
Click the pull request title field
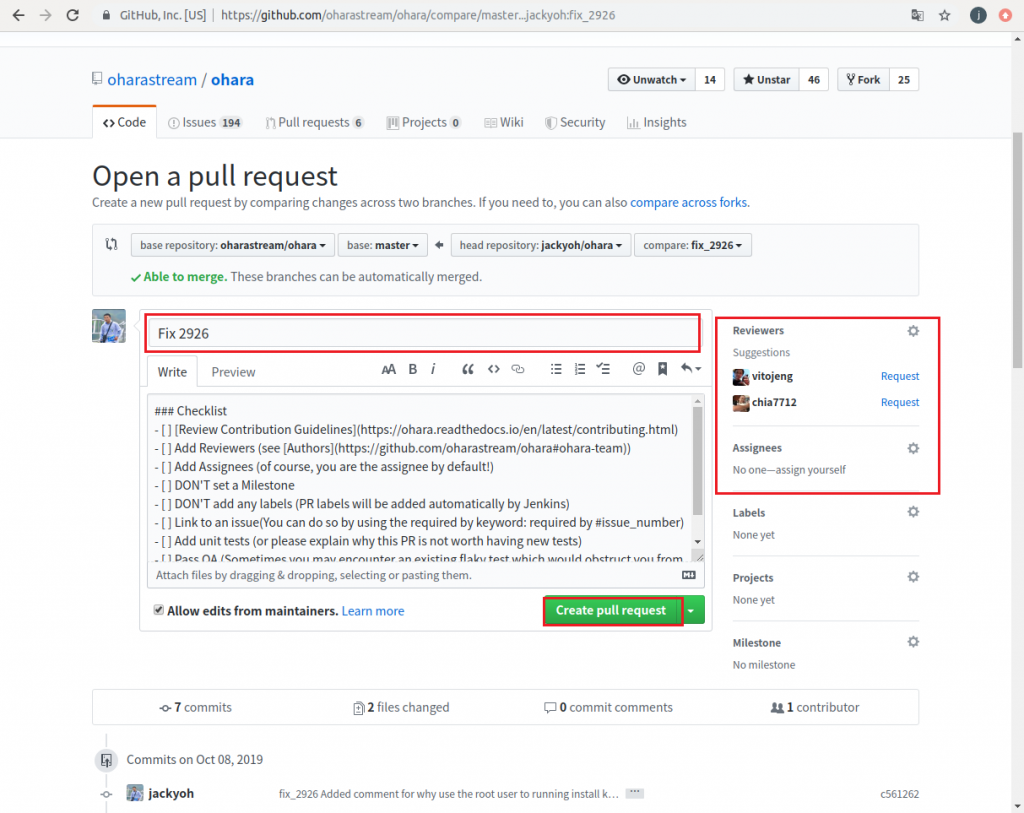(x=423, y=334)
